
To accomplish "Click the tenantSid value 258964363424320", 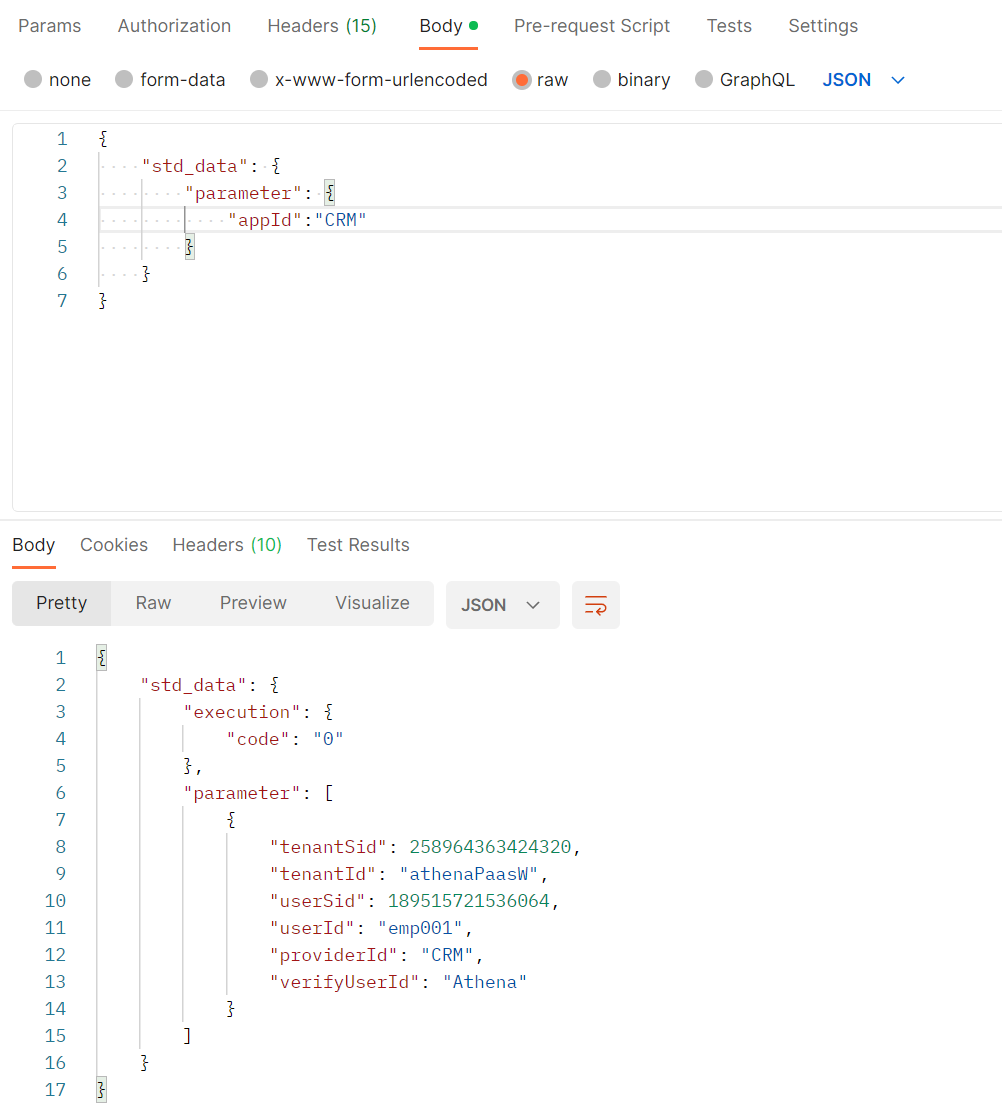I will coord(490,847).
